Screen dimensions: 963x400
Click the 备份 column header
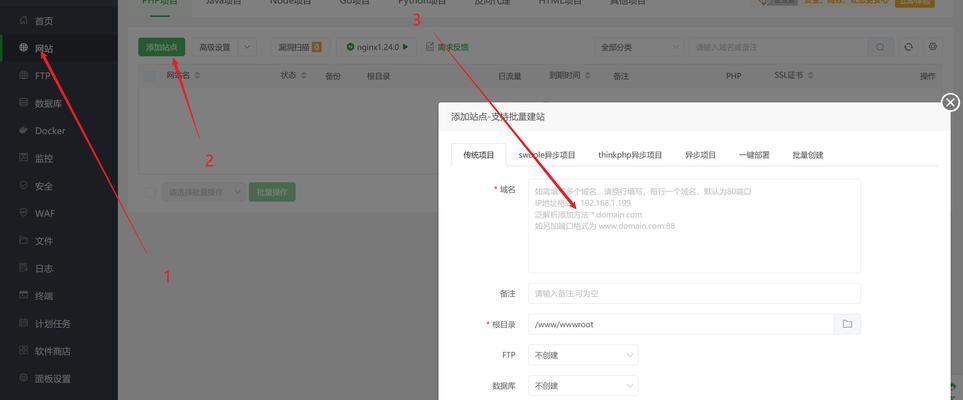[x=333, y=76]
